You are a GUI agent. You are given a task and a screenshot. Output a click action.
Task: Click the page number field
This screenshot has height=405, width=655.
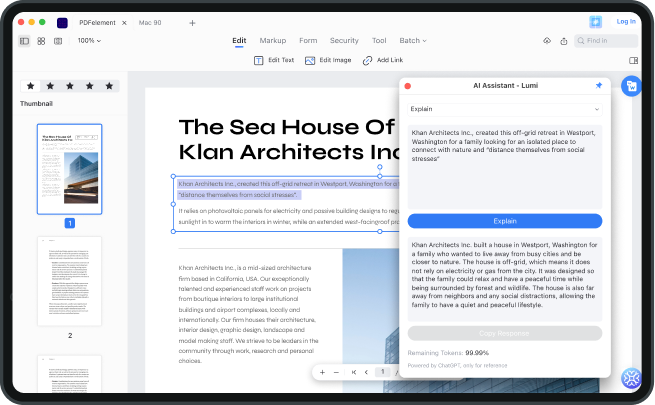point(383,372)
